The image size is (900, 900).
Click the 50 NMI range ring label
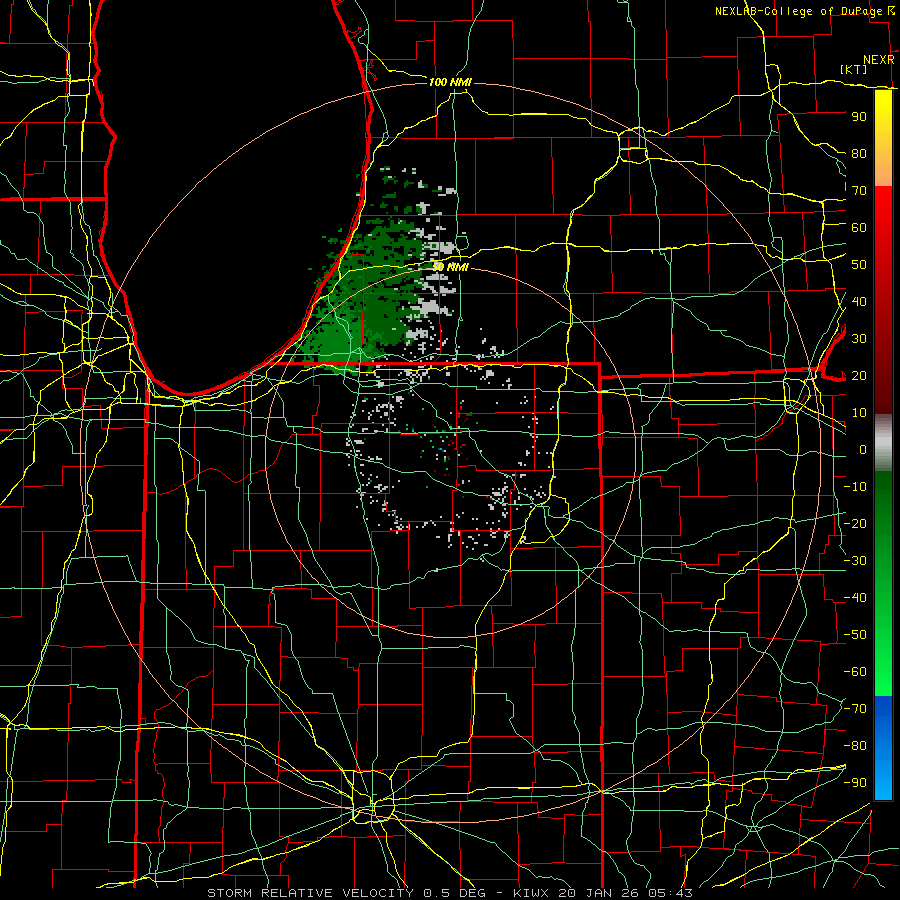pyautogui.click(x=451, y=267)
